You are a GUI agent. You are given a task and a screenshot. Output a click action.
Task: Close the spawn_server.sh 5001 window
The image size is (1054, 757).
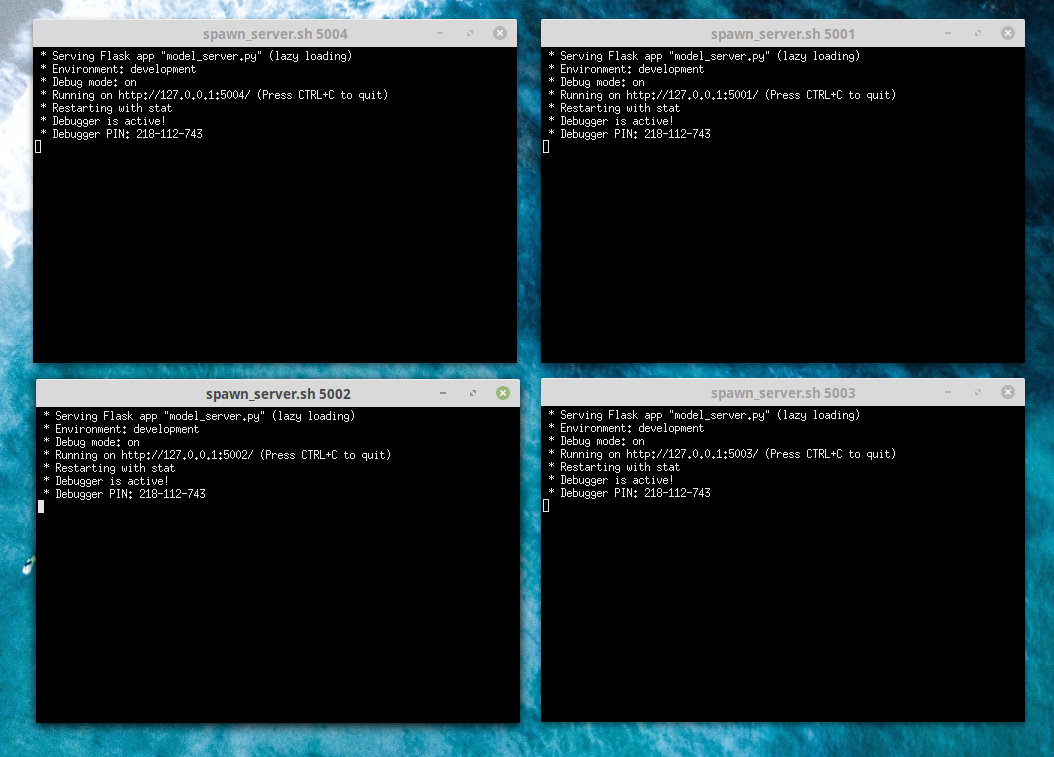point(1007,32)
